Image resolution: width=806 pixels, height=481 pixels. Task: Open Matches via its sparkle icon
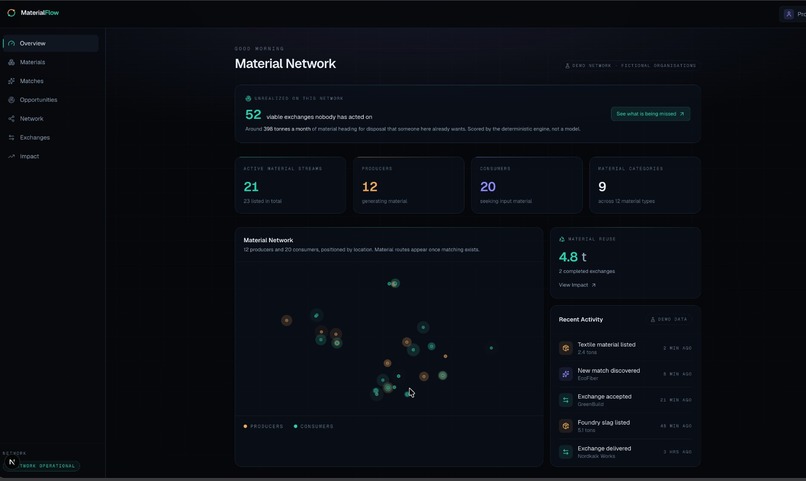[x=11, y=81]
